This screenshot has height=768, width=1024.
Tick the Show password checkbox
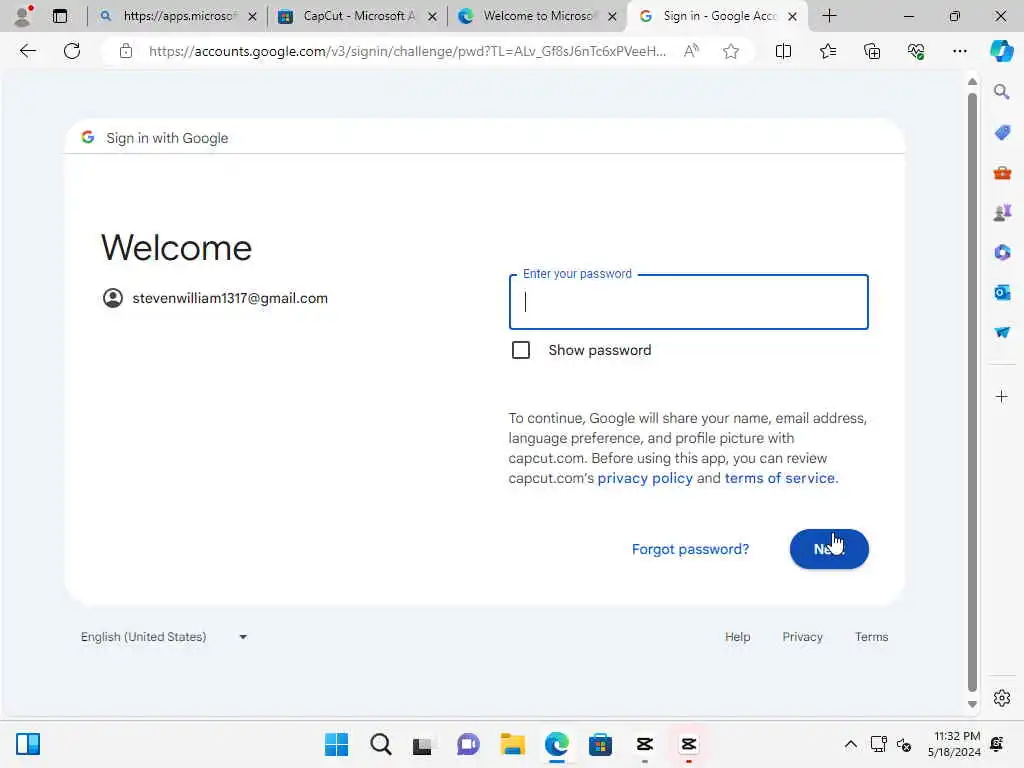520,350
